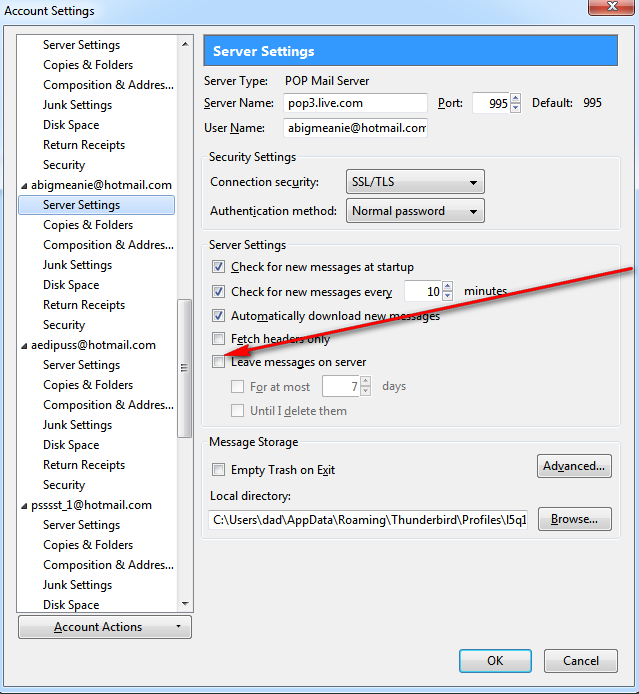
Task: Select Copies & Folders under abigmeanie@hotmail.com
Action: (88, 225)
